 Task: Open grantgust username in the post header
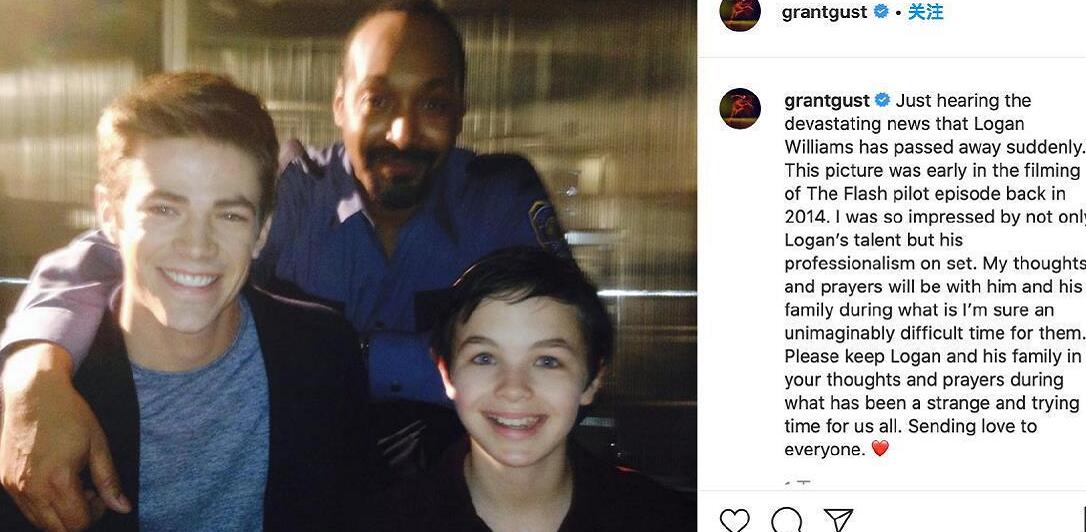click(x=824, y=12)
